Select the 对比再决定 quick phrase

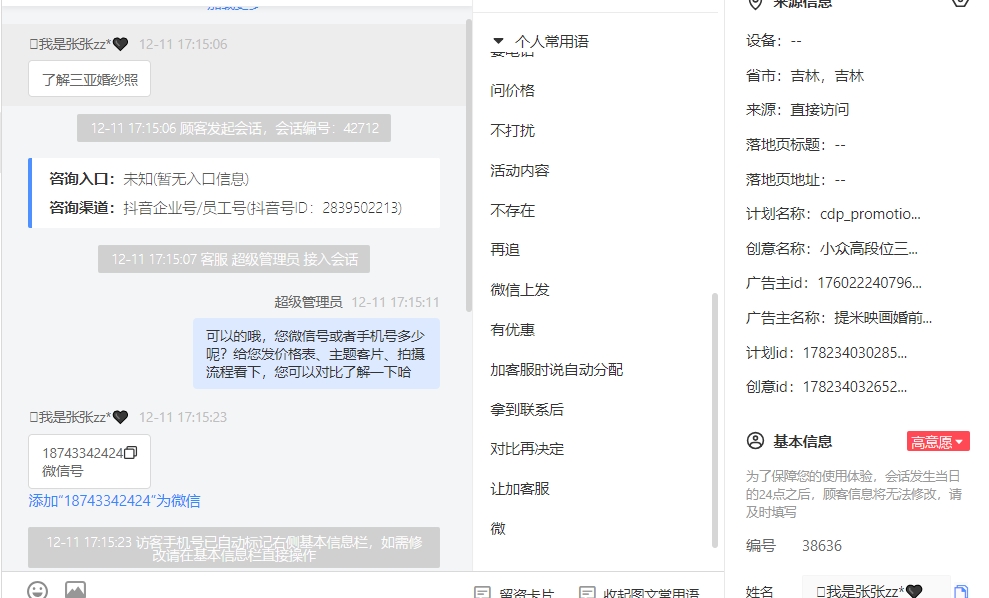tap(527, 449)
